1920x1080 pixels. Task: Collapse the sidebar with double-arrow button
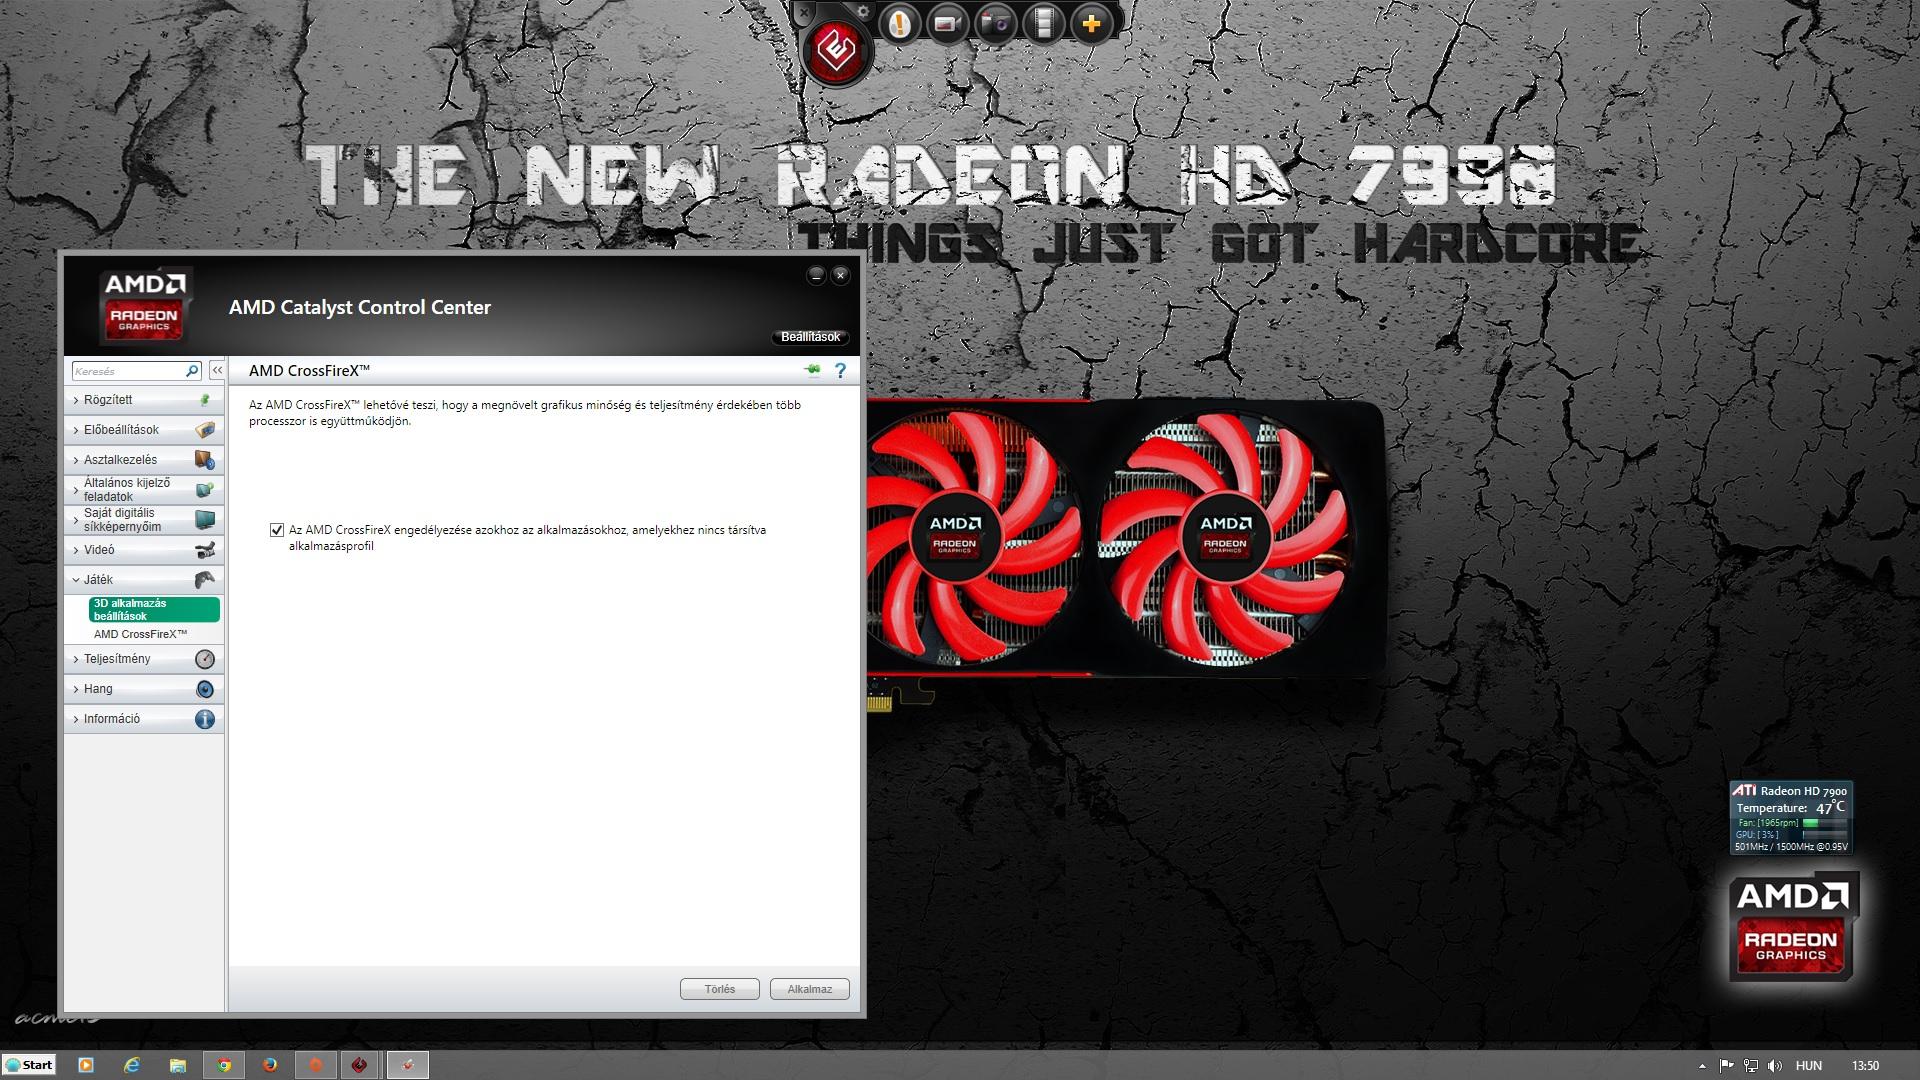217,371
